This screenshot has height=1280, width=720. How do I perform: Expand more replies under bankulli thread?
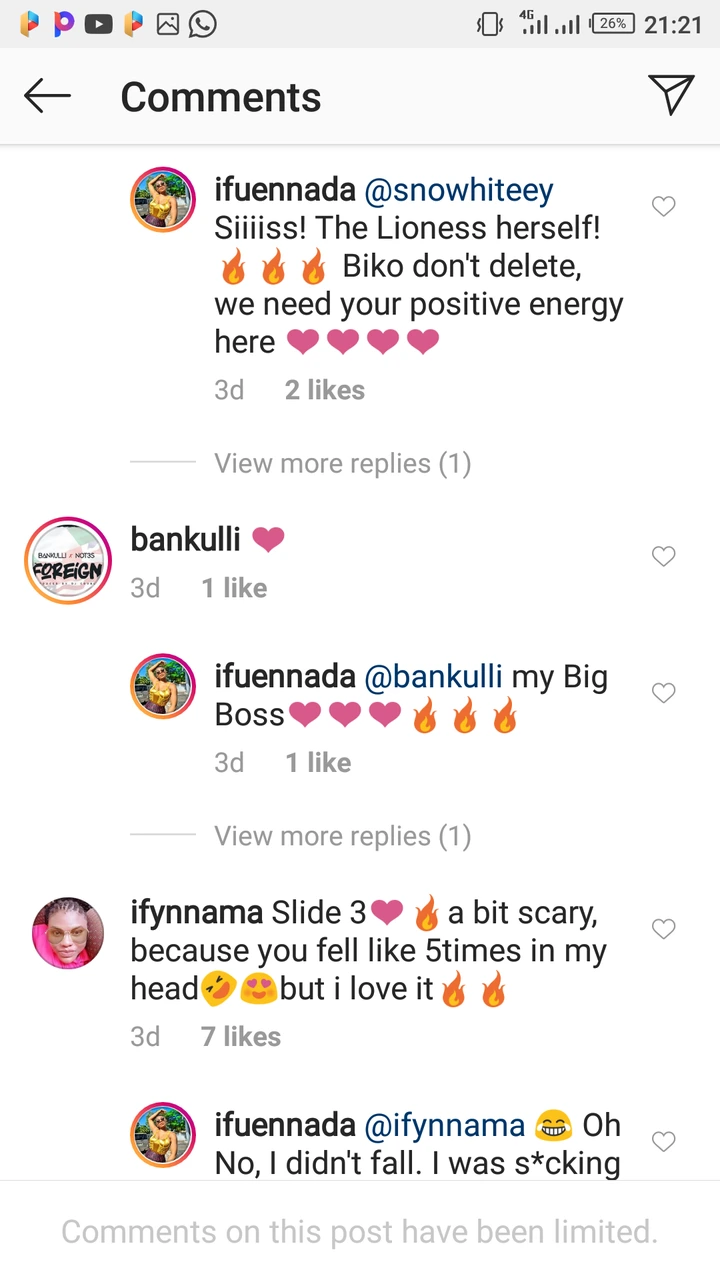[x=342, y=836]
